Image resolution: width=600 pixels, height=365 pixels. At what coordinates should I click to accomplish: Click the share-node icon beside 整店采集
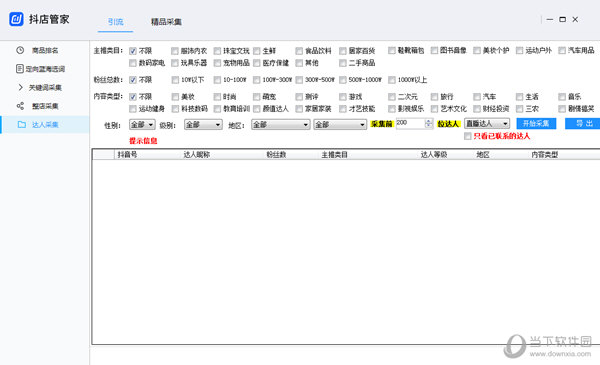(x=20, y=106)
